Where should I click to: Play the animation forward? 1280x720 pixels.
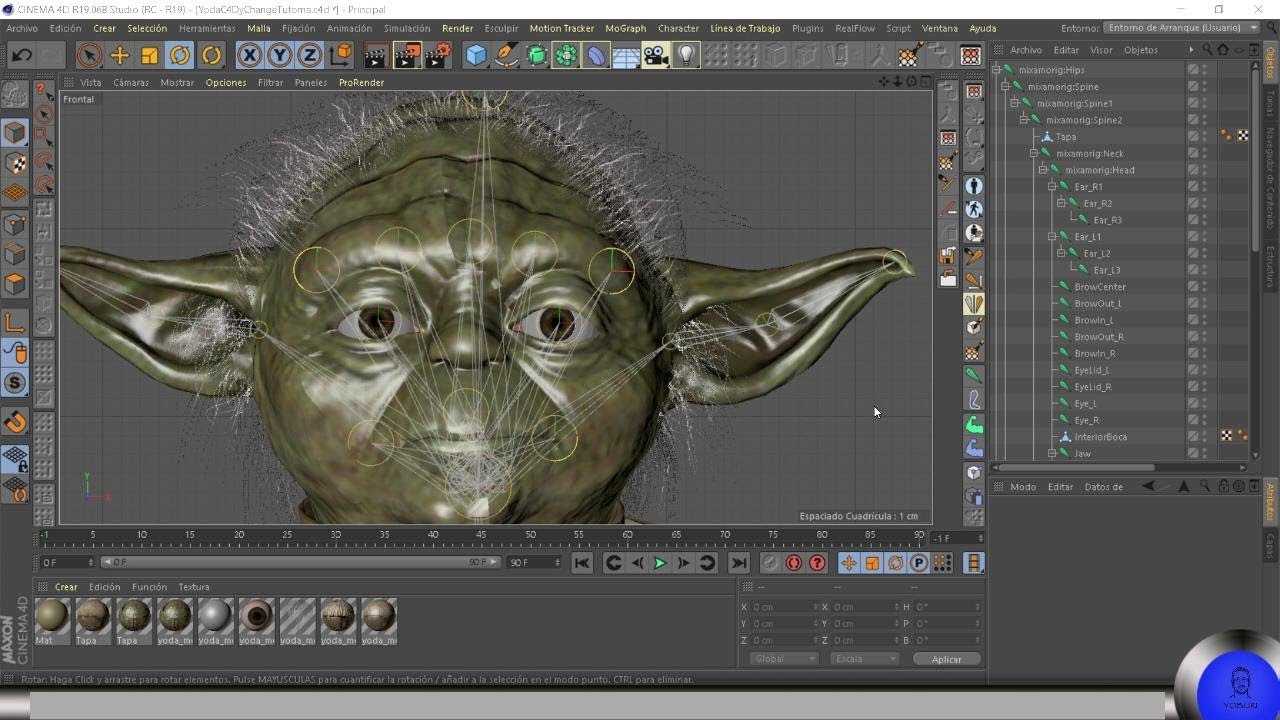click(x=660, y=563)
